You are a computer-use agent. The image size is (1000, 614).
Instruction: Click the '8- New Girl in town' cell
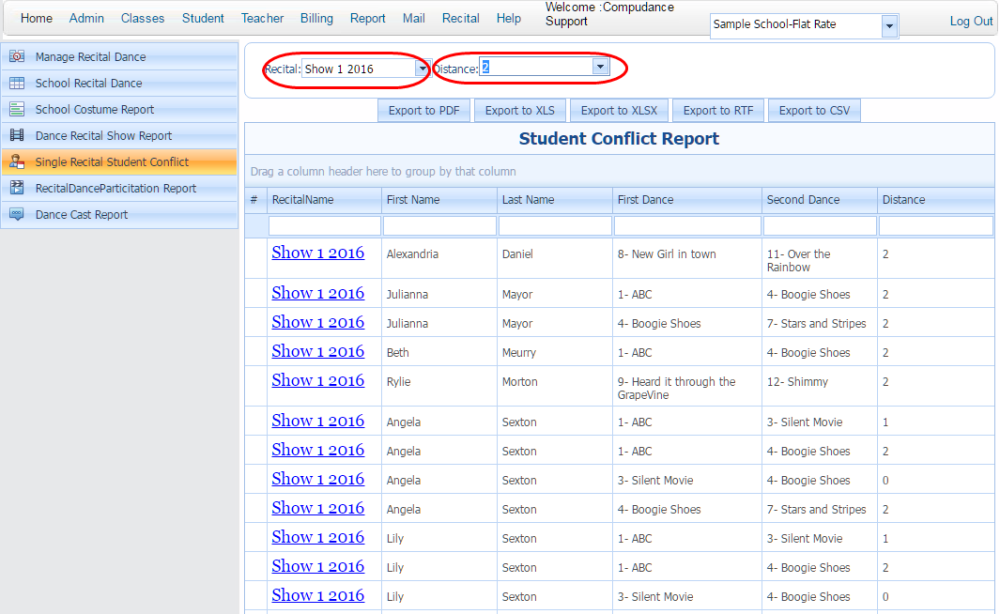(x=687, y=258)
